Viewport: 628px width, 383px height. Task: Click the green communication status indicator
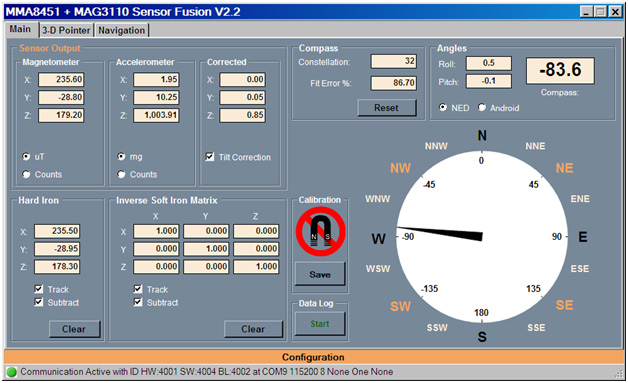click(12, 372)
